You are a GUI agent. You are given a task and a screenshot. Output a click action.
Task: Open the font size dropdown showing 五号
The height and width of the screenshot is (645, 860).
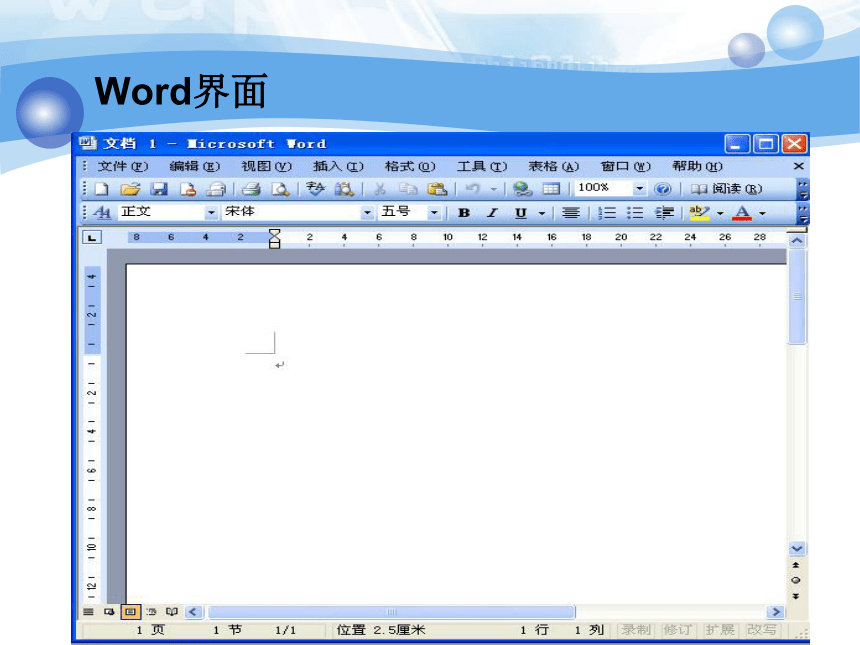pos(434,212)
